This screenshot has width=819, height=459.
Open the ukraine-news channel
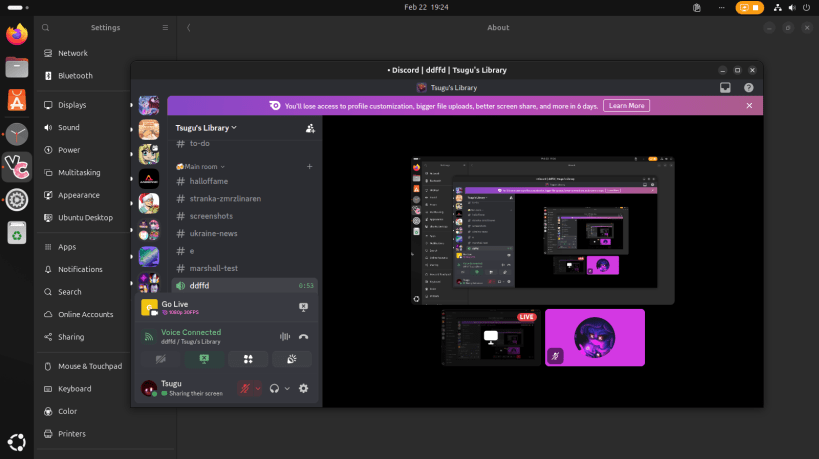[244, 233]
